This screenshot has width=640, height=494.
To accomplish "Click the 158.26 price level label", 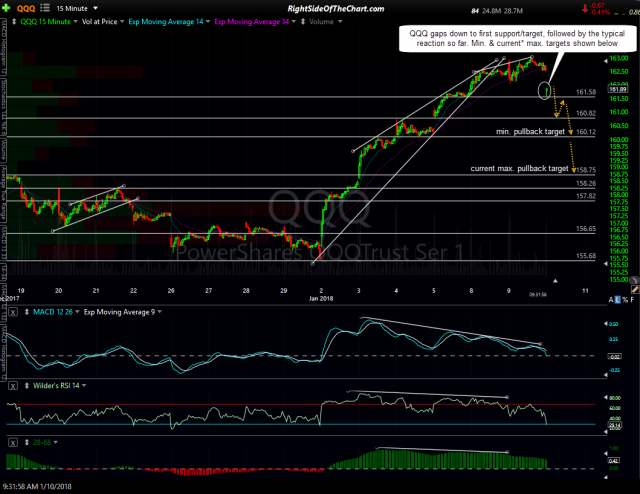I will [586, 184].
